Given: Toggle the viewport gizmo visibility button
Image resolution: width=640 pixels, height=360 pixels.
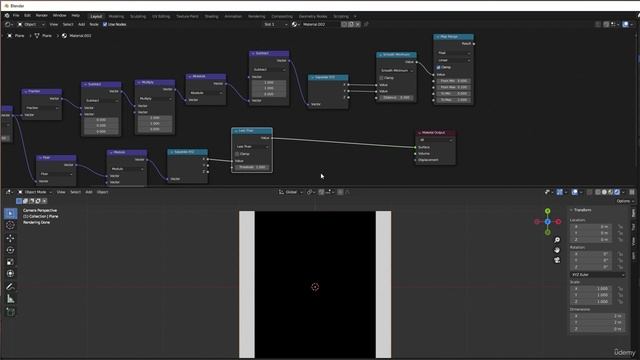Looking at the screenshot, I should (x=560, y=192).
